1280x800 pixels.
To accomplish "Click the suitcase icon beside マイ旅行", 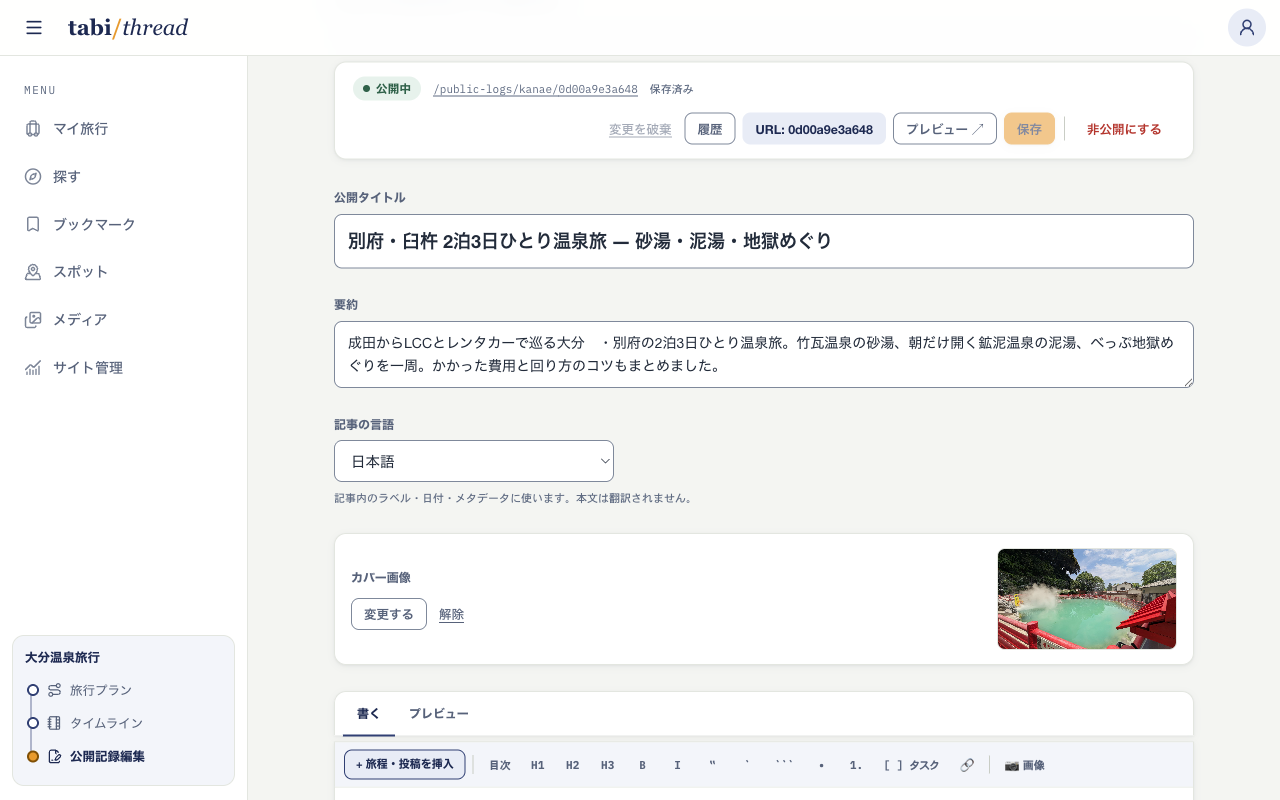I will [x=33, y=128].
